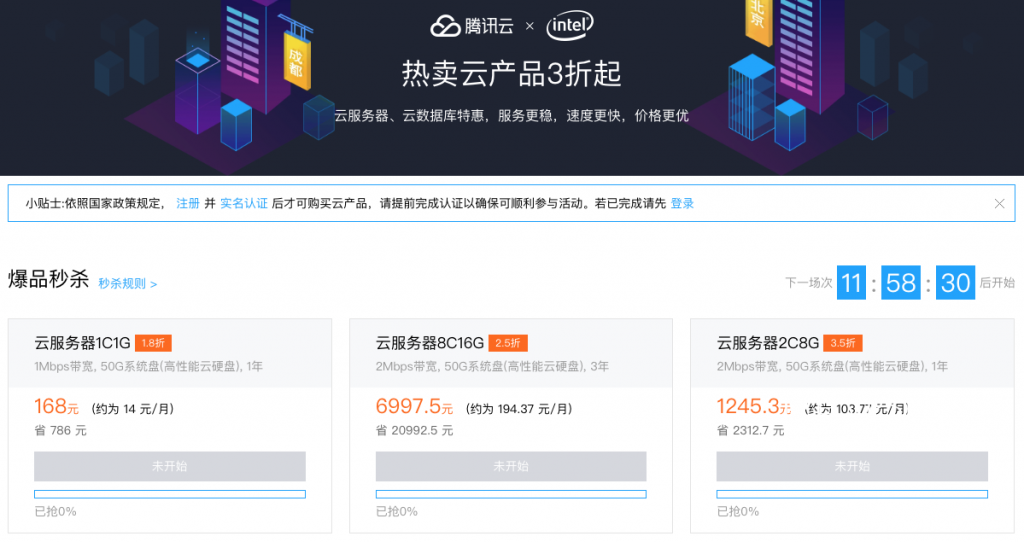Click the 云服务器8C16G title
Screen dimensions: 1024x542
click(x=430, y=343)
